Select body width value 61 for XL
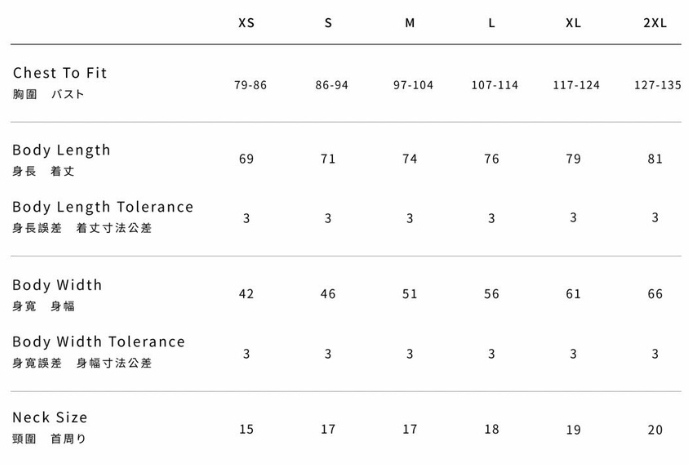689x465 pixels. 573,294
